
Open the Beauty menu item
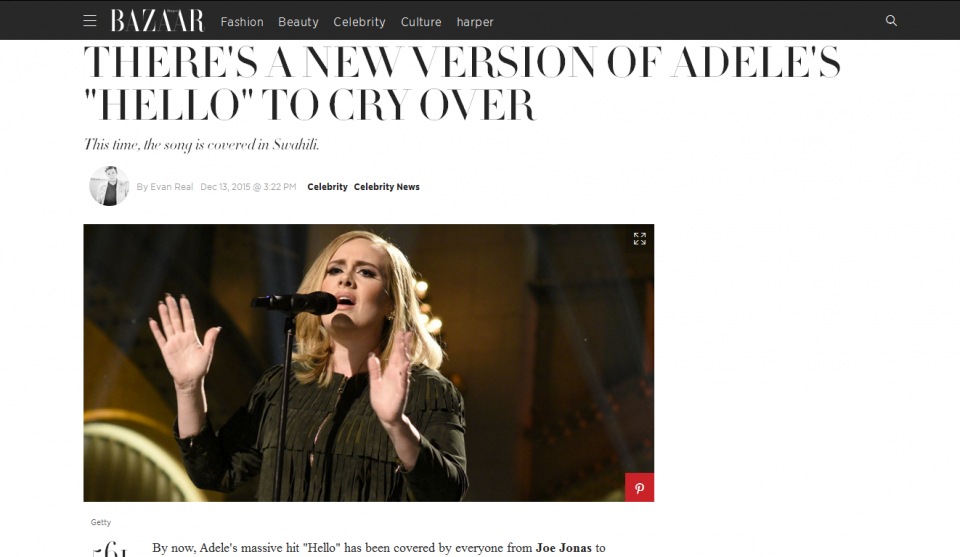pyautogui.click(x=298, y=22)
